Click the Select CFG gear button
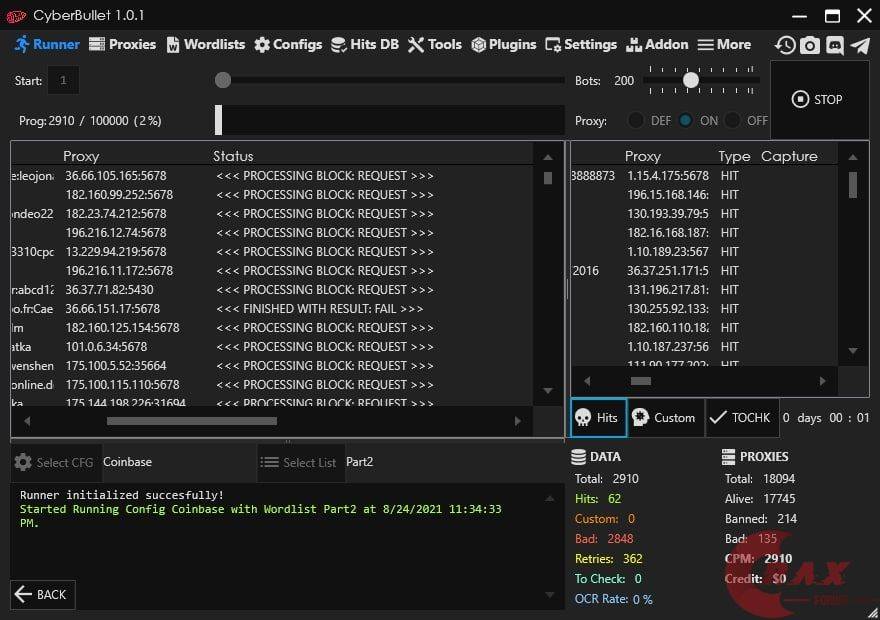 click(55, 462)
